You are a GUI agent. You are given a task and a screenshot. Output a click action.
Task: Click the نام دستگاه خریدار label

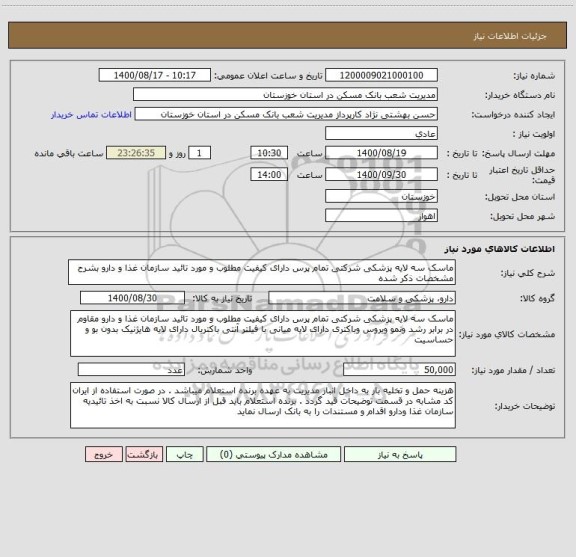point(520,95)
